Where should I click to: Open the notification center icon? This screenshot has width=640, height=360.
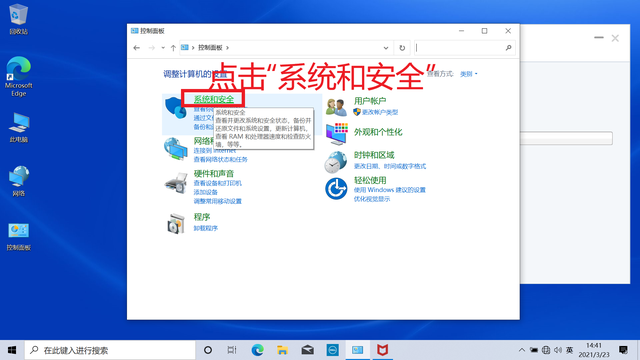[x=623, y=350]
